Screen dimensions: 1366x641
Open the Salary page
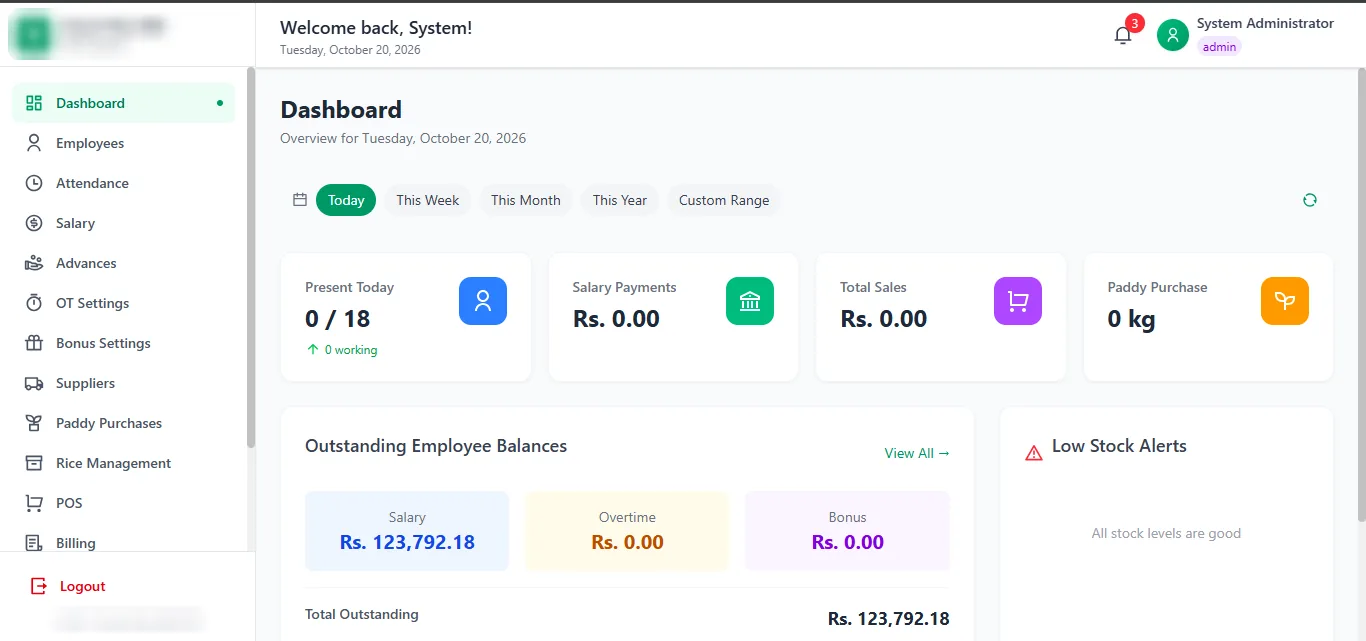[x=124, y=223]
